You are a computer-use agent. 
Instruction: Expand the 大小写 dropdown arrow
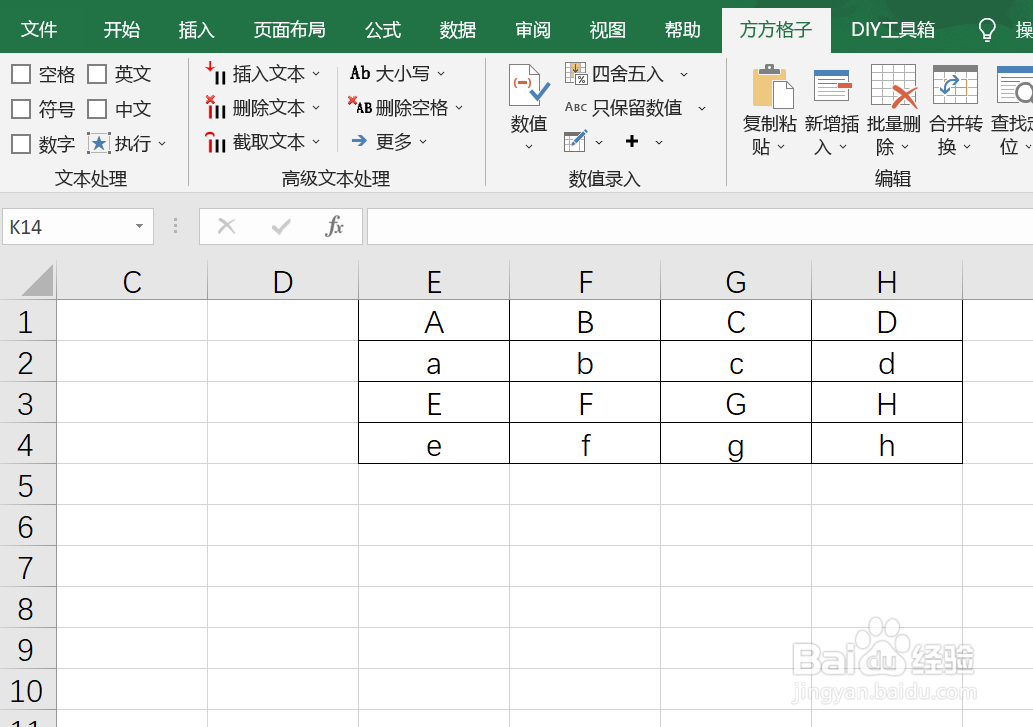click(441, 74)
